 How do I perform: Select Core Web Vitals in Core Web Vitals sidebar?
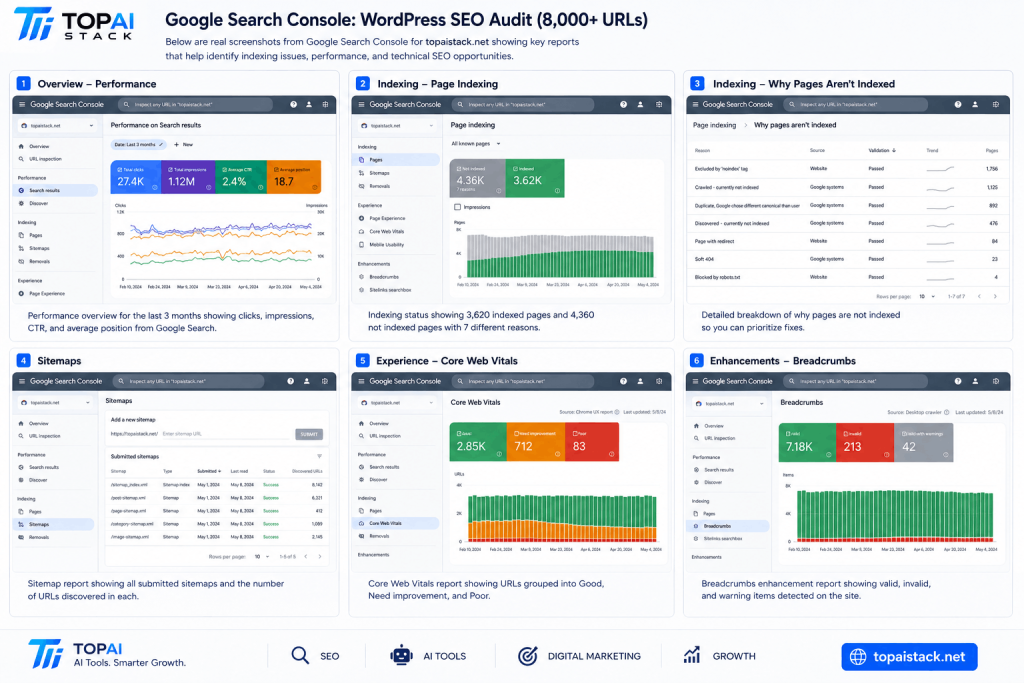click(396, 523)
